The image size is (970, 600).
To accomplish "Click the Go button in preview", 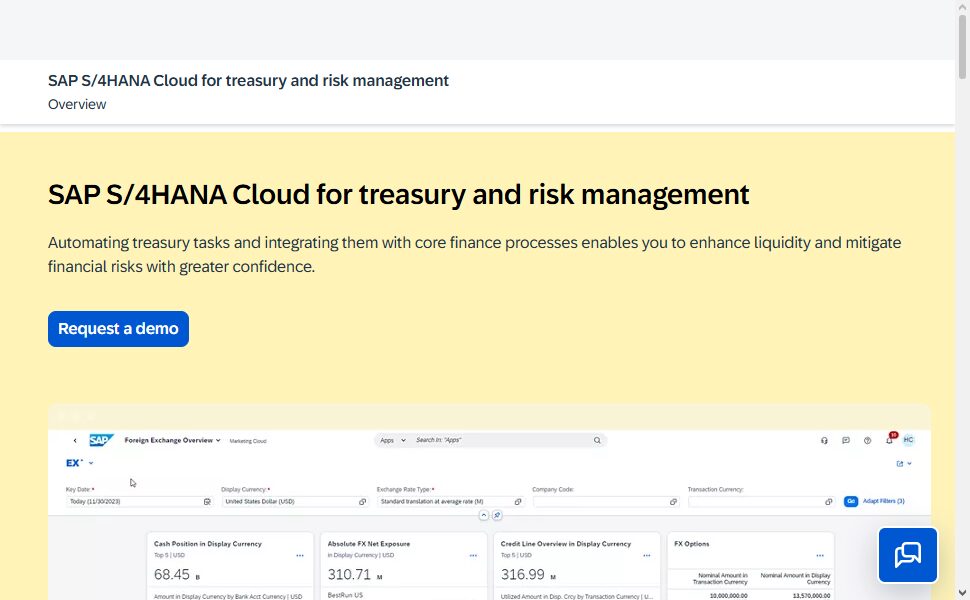I will tap(851, 501).
